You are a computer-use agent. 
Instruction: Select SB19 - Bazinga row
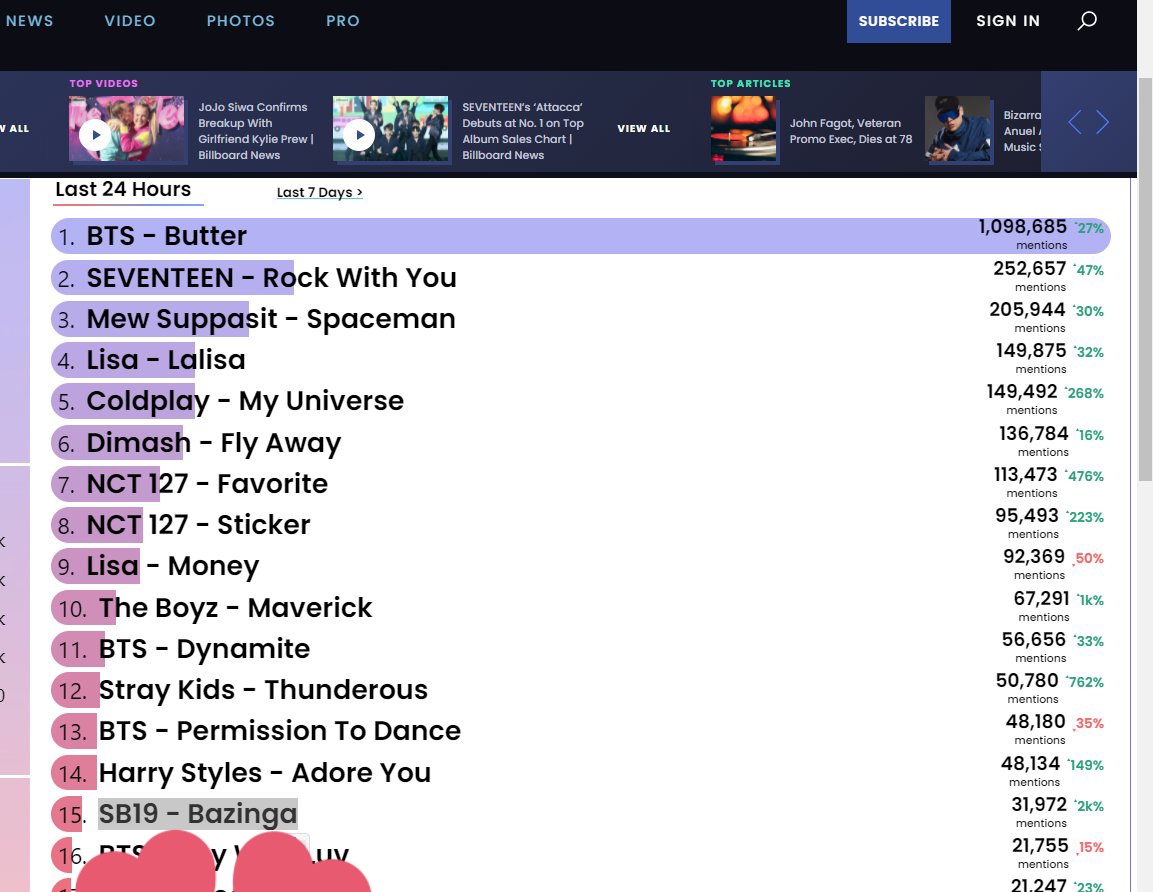point(581,815)
